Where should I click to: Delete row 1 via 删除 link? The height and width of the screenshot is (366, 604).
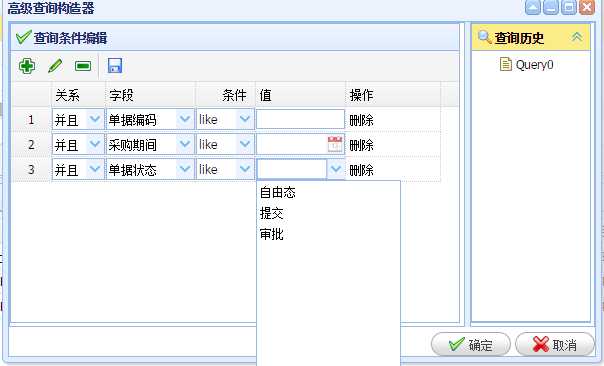point(361,120)
